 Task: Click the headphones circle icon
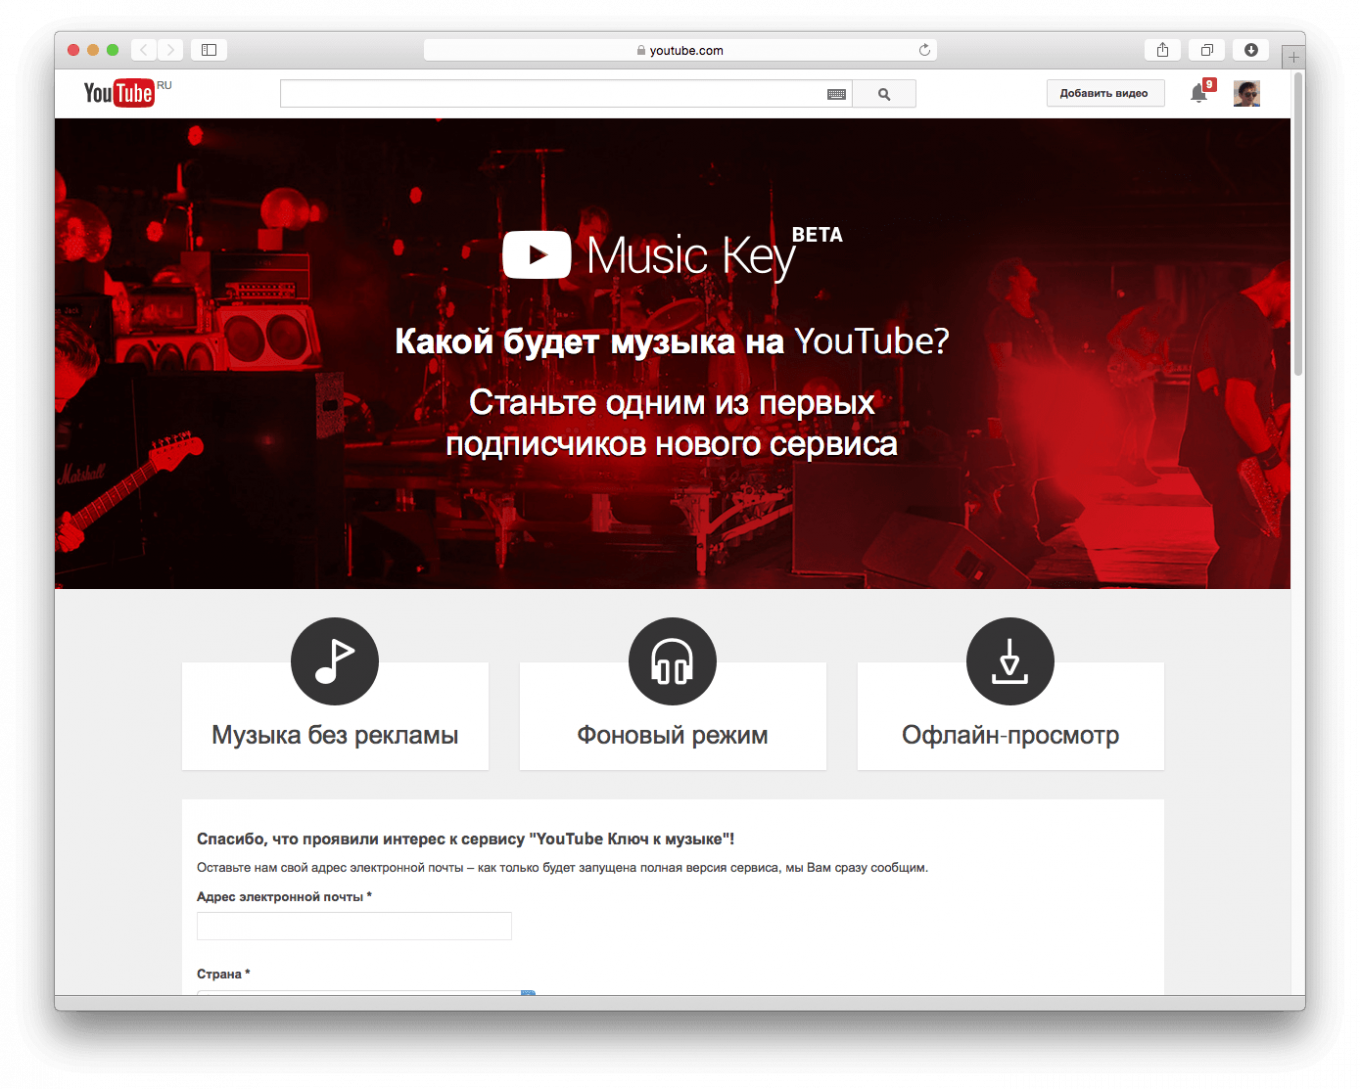pyautogui.click(x=672, y=662)
